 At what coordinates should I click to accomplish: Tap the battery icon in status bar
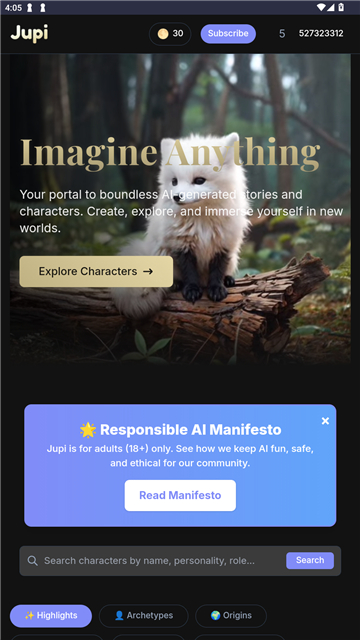[x=341, y=7]
